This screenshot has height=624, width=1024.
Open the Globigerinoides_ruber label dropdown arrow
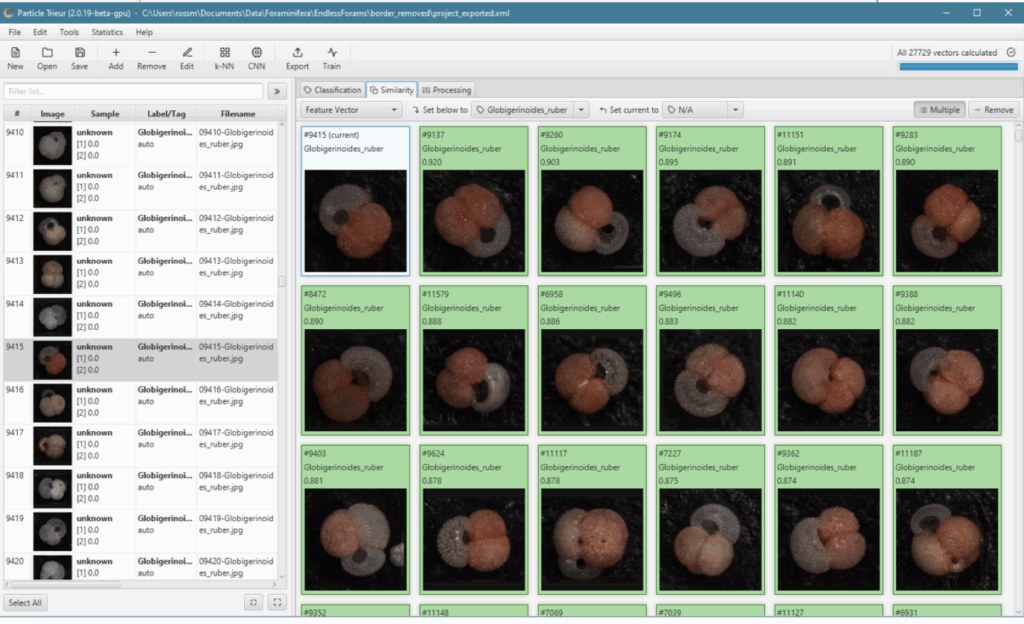coord(582,110)
